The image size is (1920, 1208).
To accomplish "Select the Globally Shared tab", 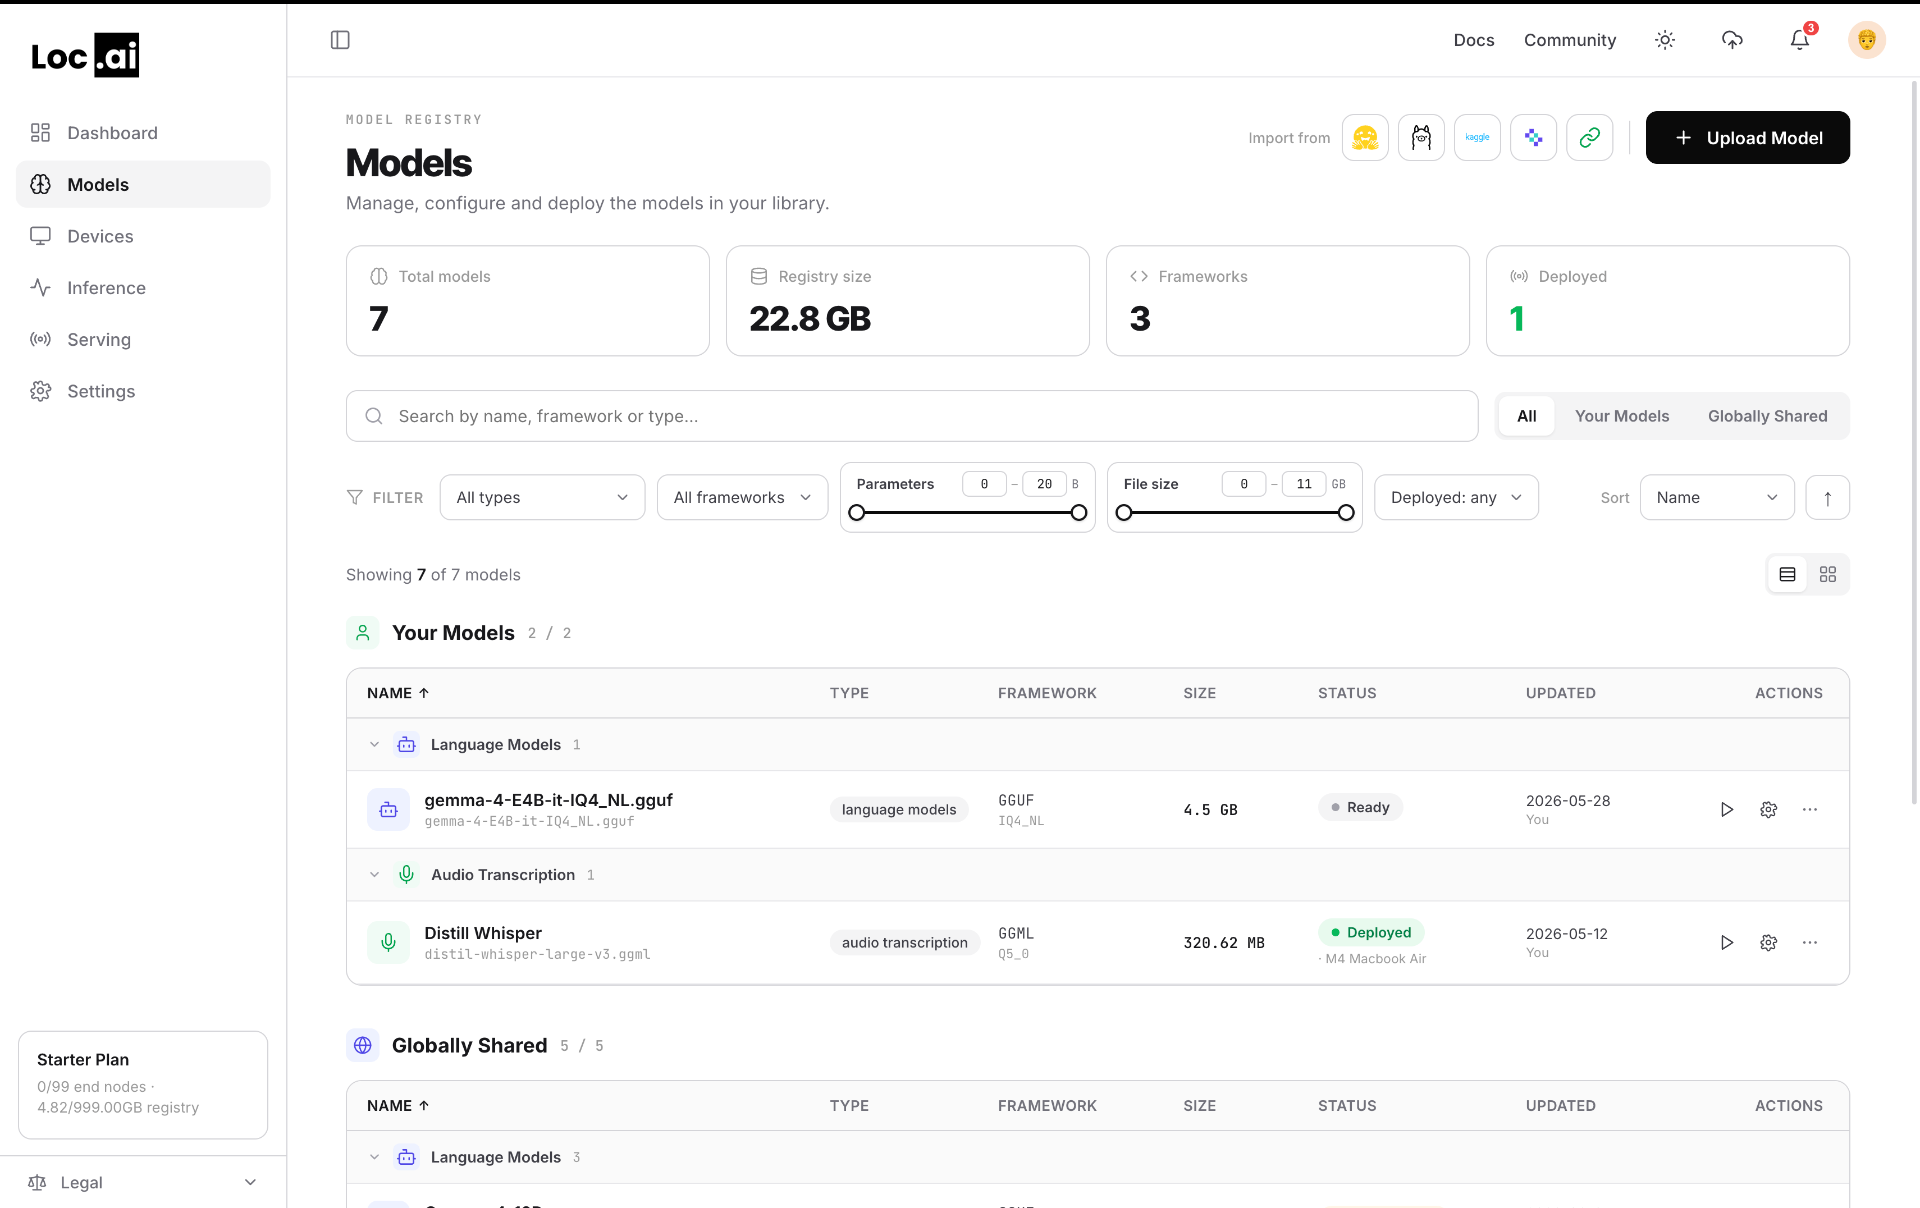I will point(1767,416).
